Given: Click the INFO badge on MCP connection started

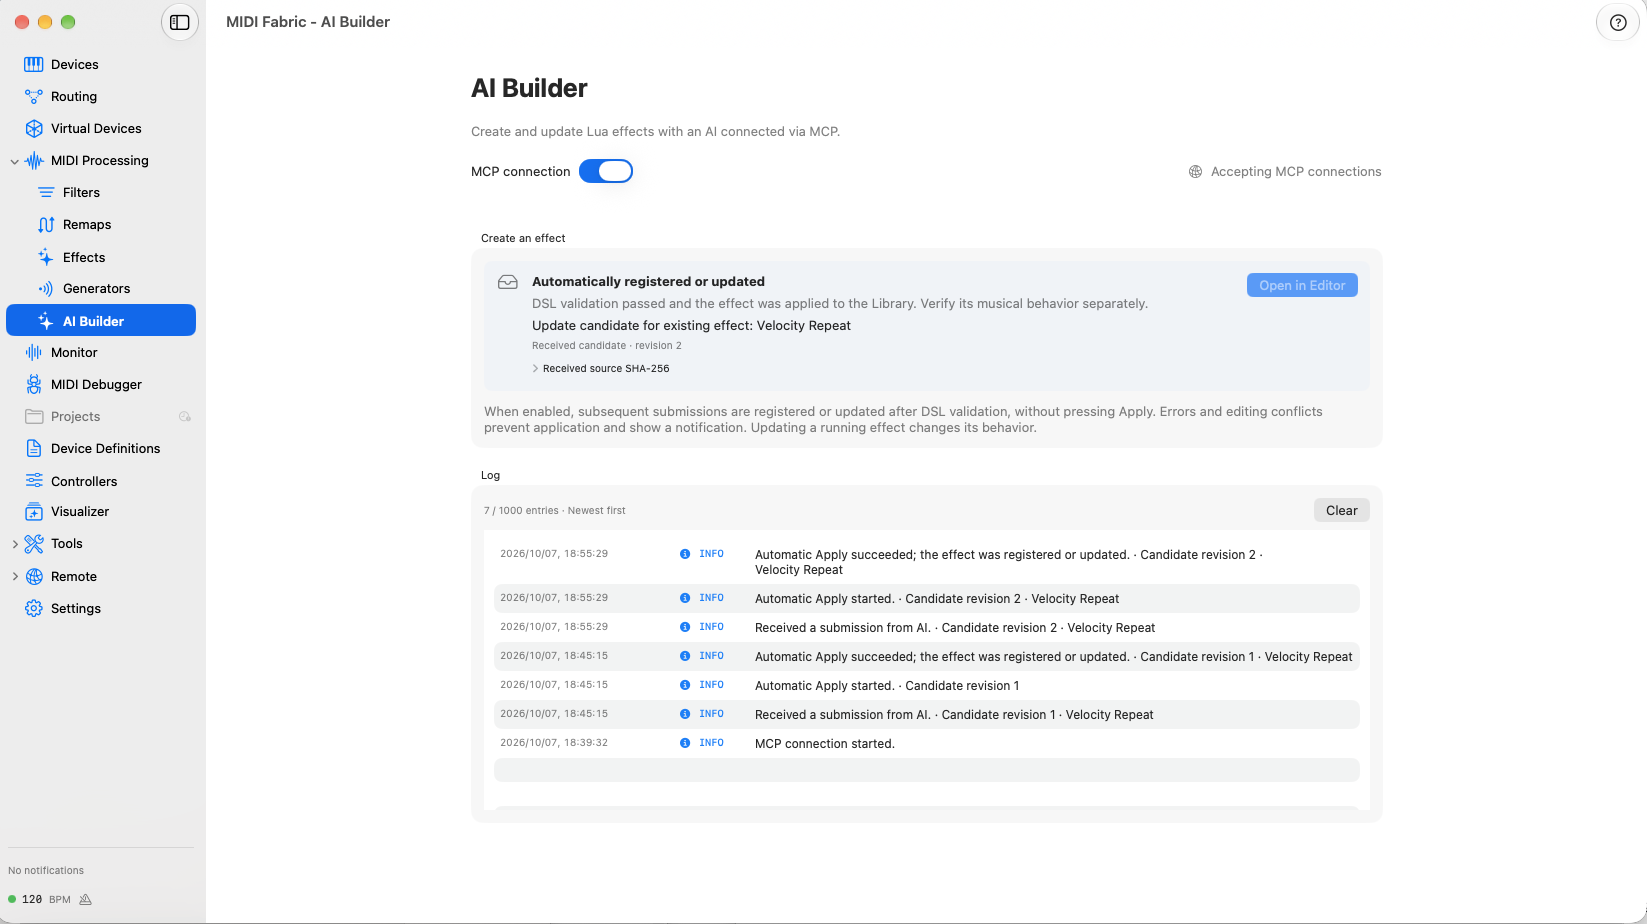Looking at the screenshot, I should 702,743.
